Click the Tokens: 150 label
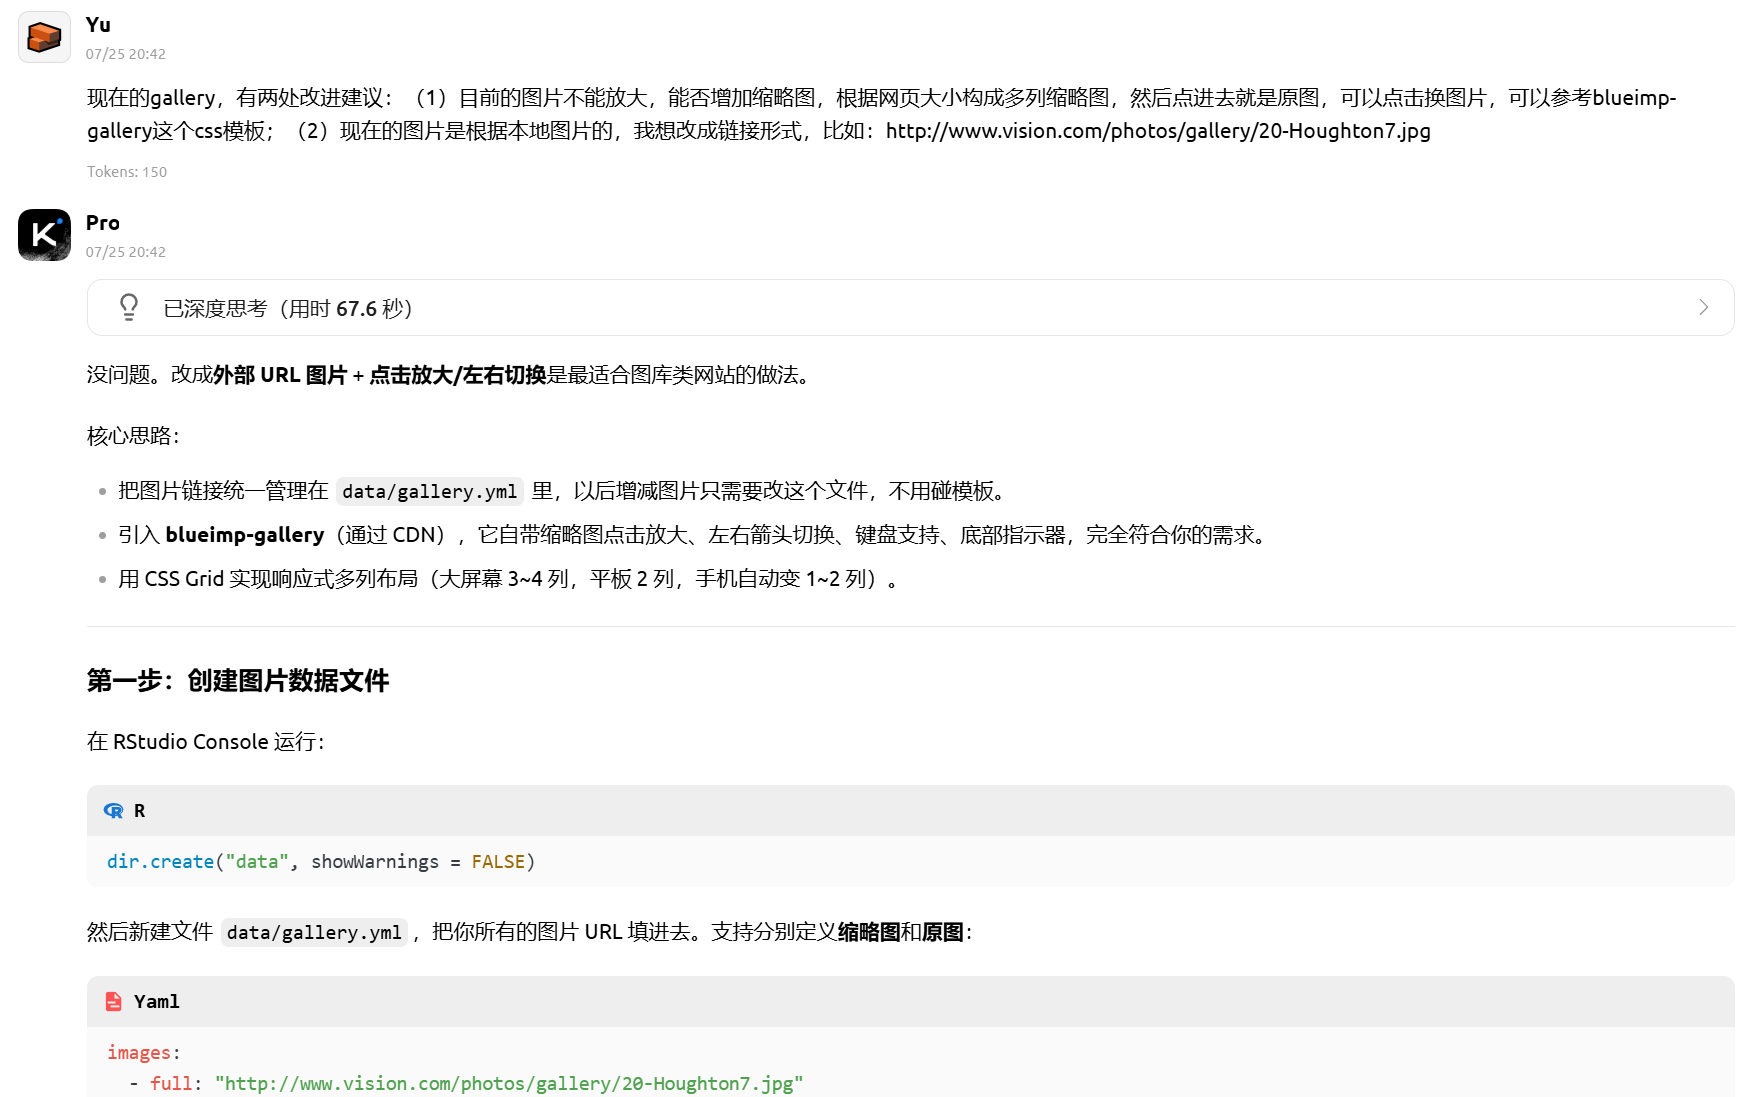The height and width of the screenshot is (1097, 1743). point(127,172)
